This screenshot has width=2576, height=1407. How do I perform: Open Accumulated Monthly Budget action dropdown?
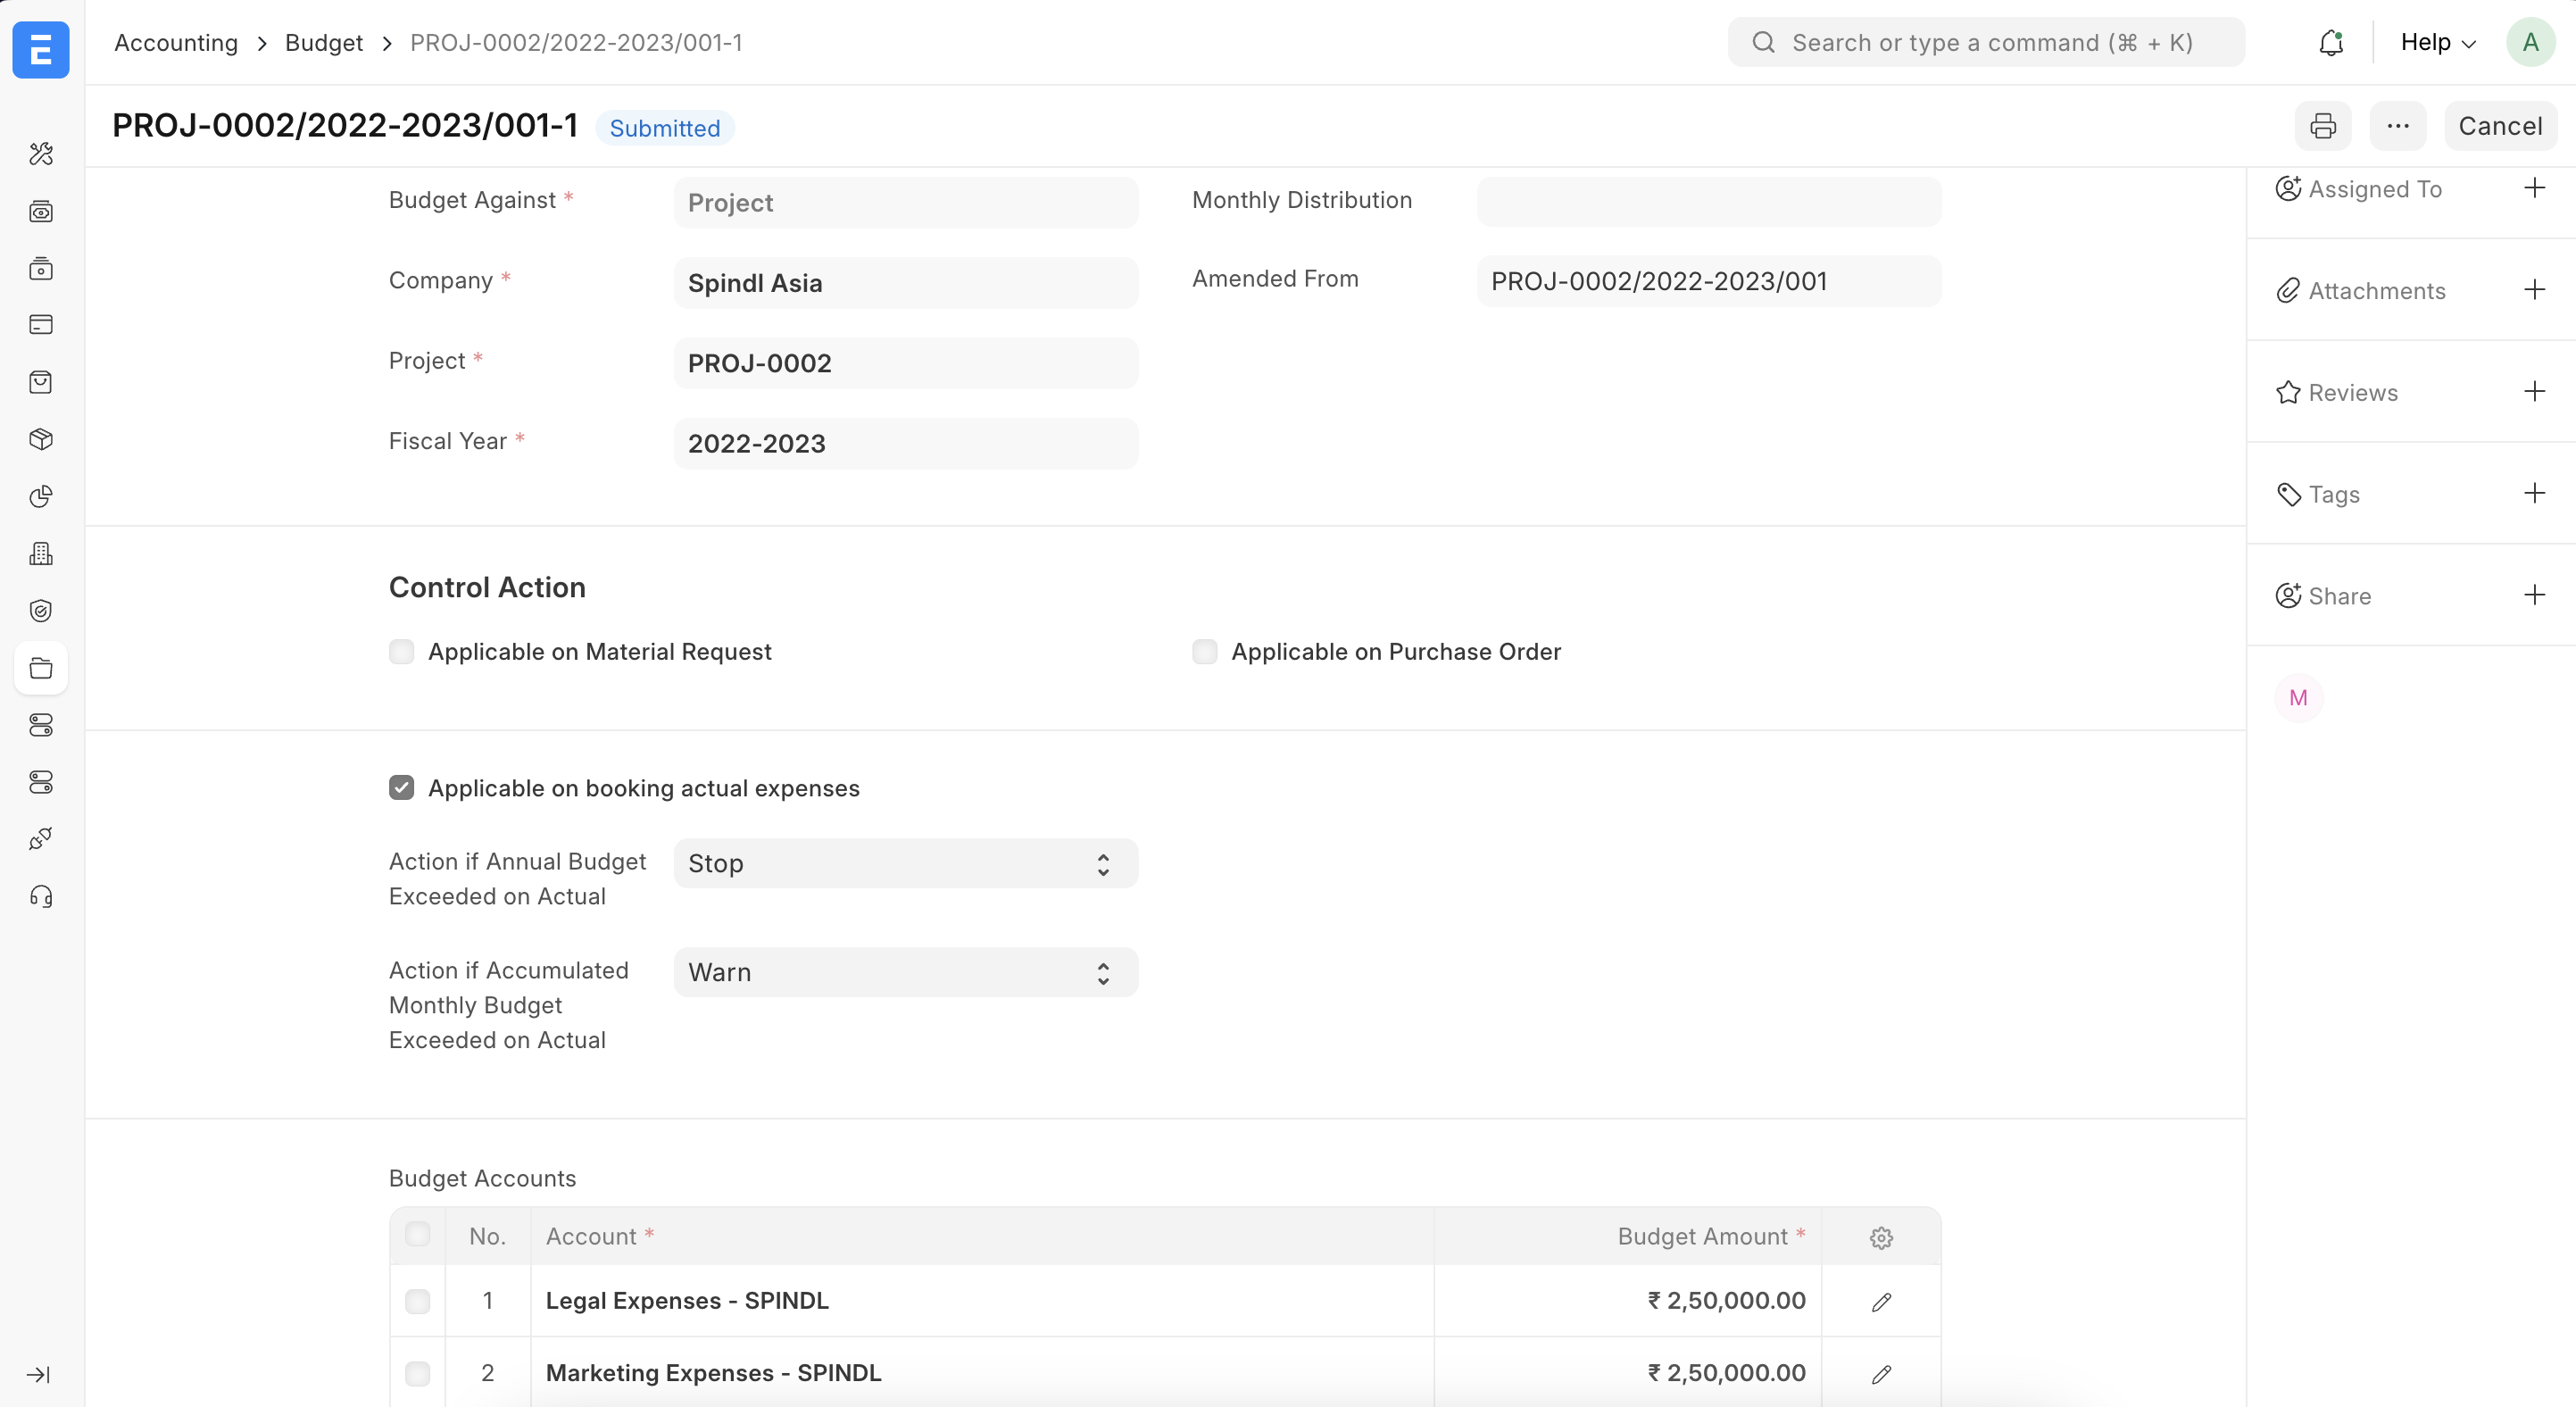click(x=905, y=972)
